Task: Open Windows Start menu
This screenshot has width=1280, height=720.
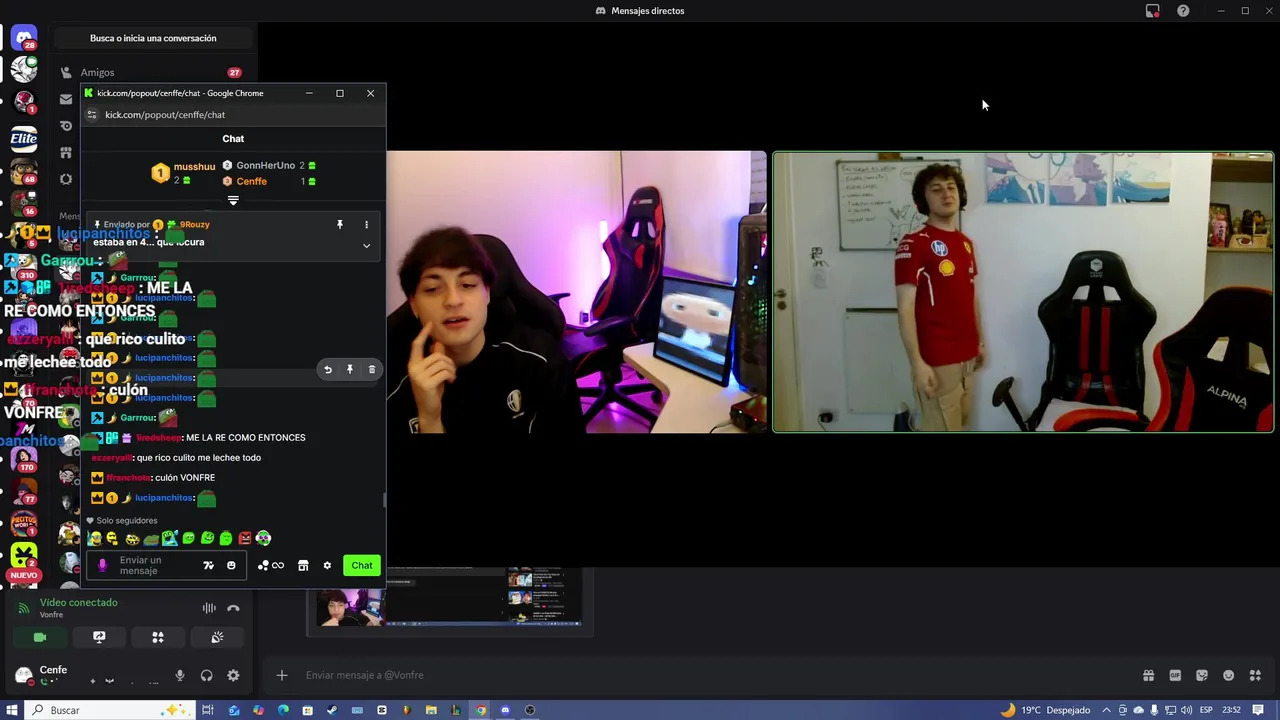Action: [12, 710]
